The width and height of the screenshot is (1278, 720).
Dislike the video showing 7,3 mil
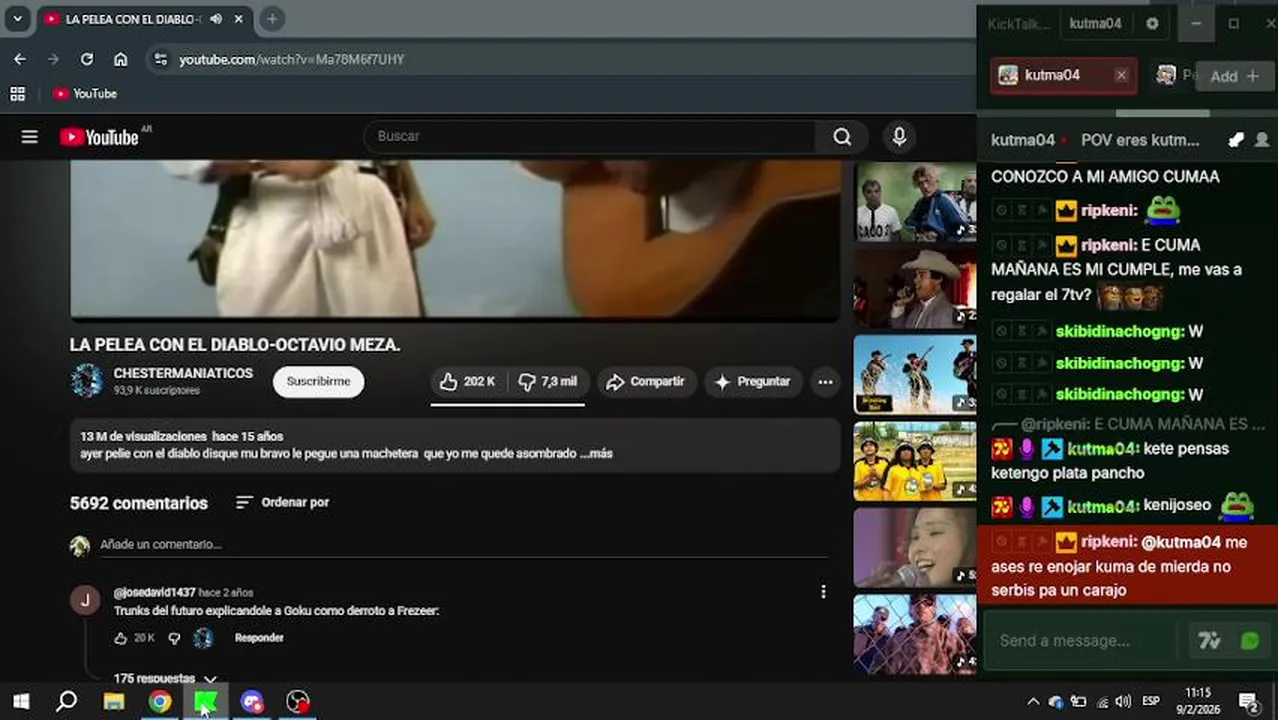tap(548, 382)
